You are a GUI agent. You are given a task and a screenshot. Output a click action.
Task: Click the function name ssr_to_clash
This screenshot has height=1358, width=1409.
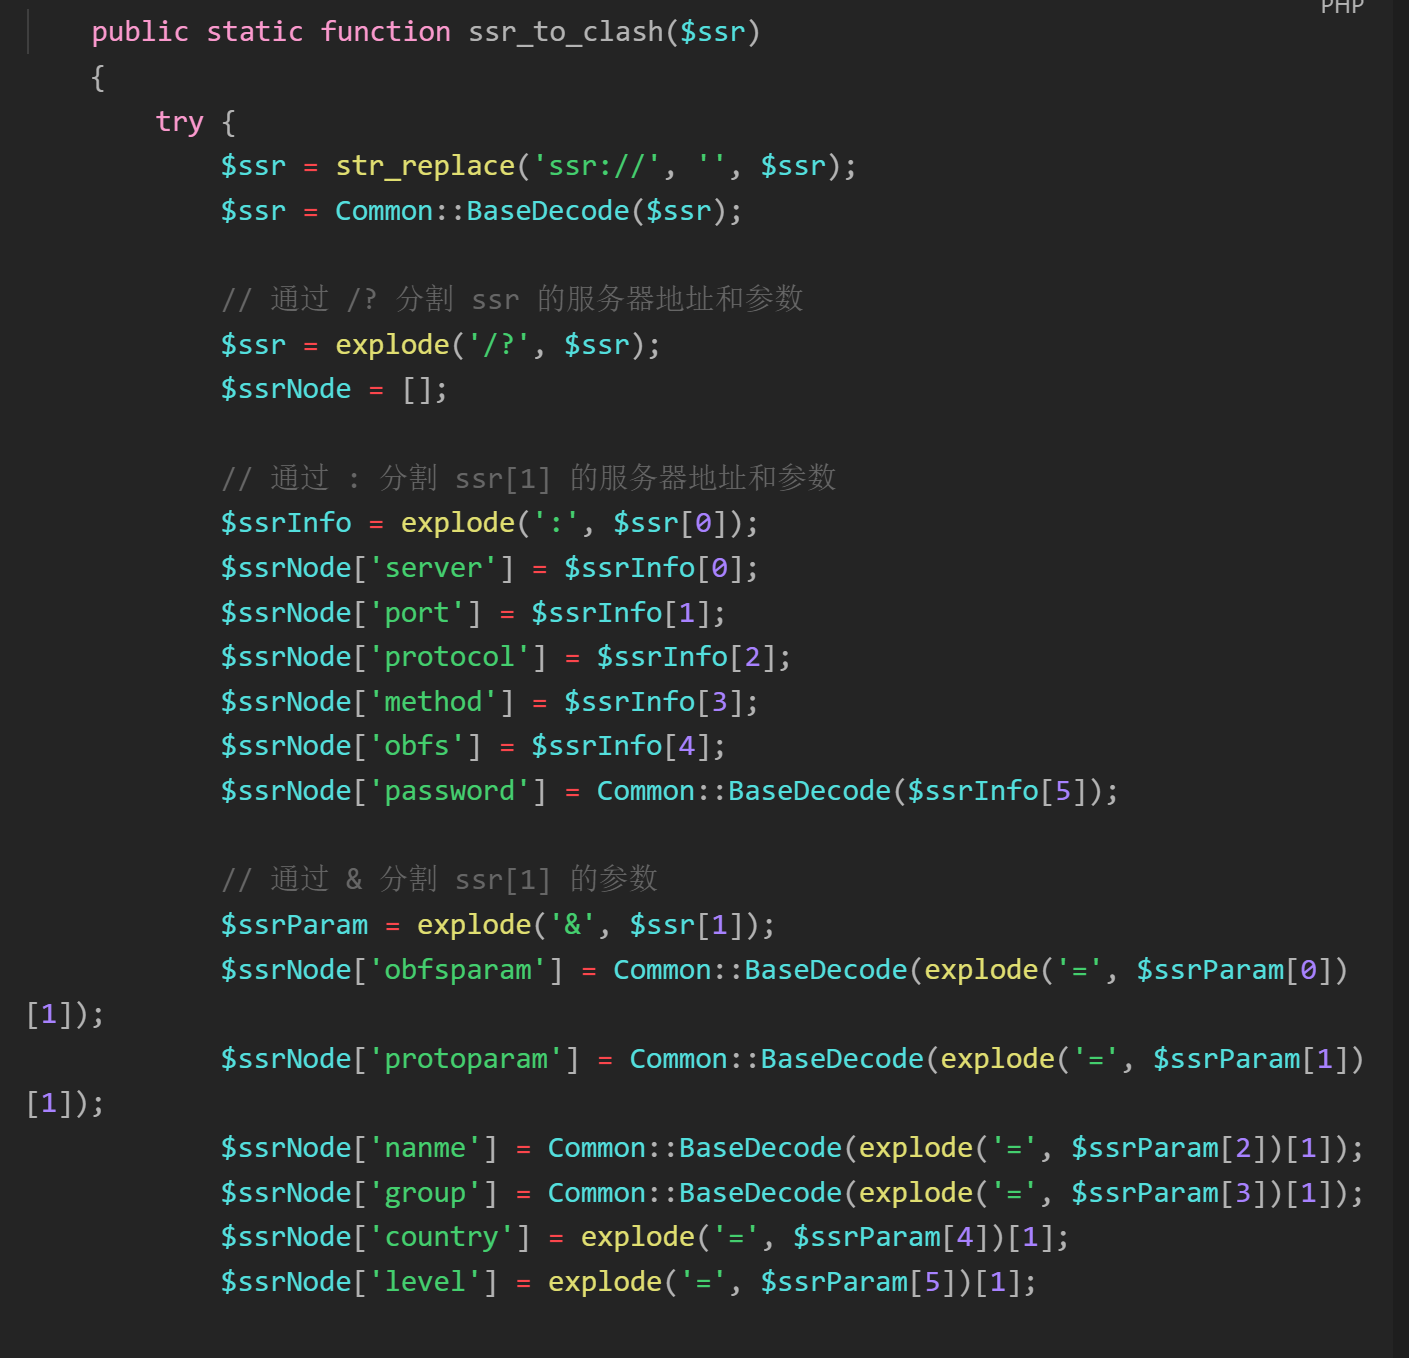point(566,32)
